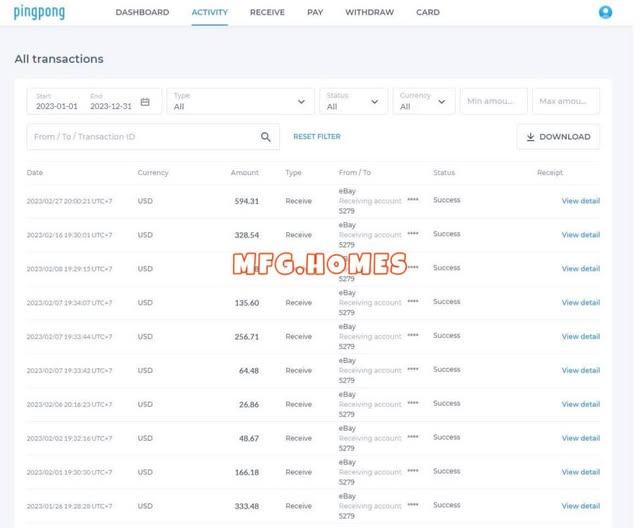
Task: Go to the Card tab
Action: point(428,12)
